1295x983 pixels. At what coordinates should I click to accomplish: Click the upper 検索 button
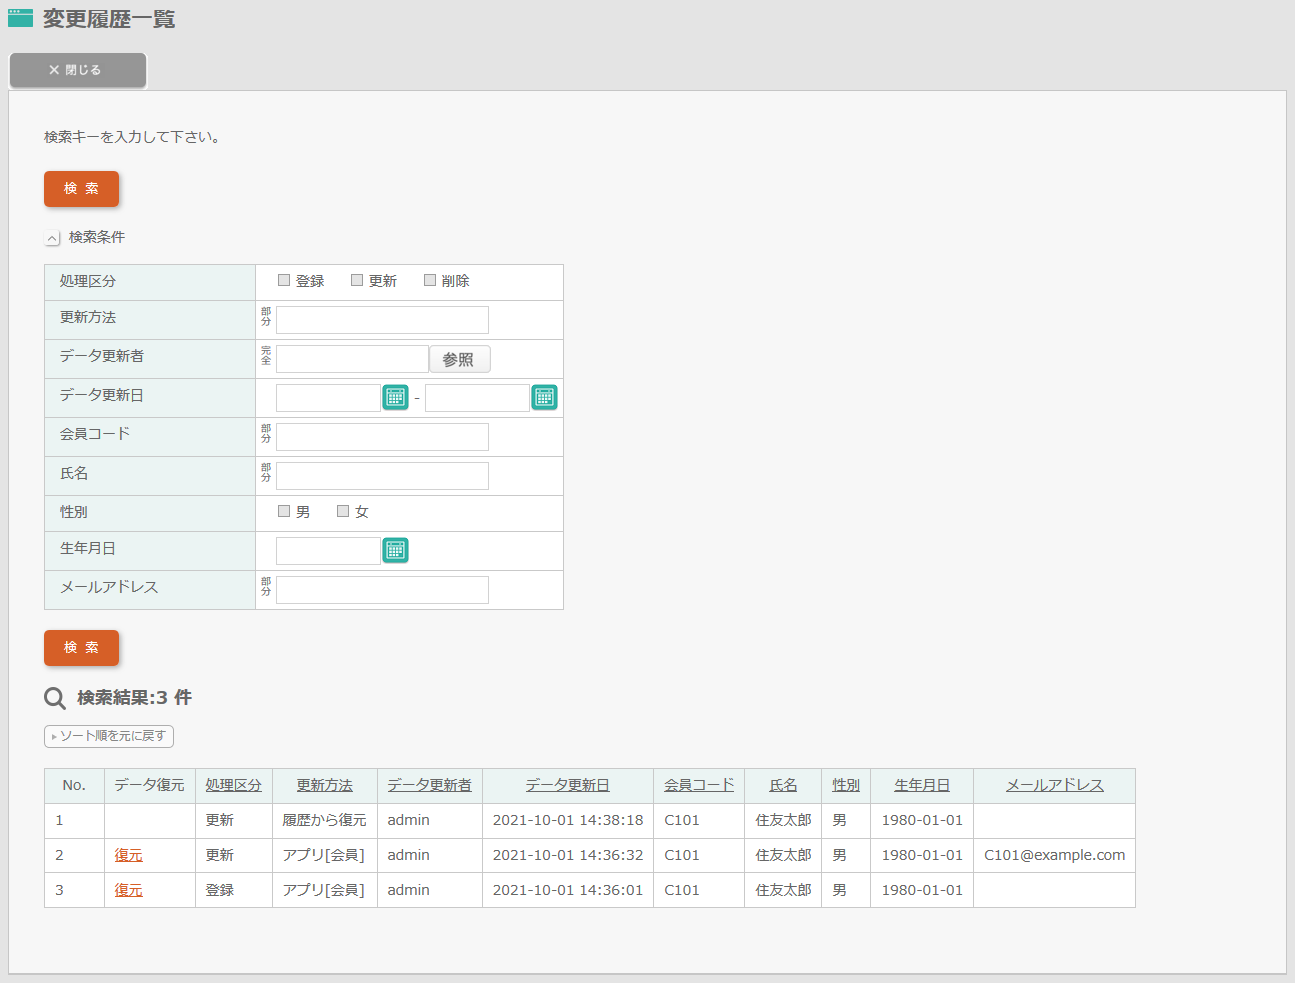(x=81, y=188)
